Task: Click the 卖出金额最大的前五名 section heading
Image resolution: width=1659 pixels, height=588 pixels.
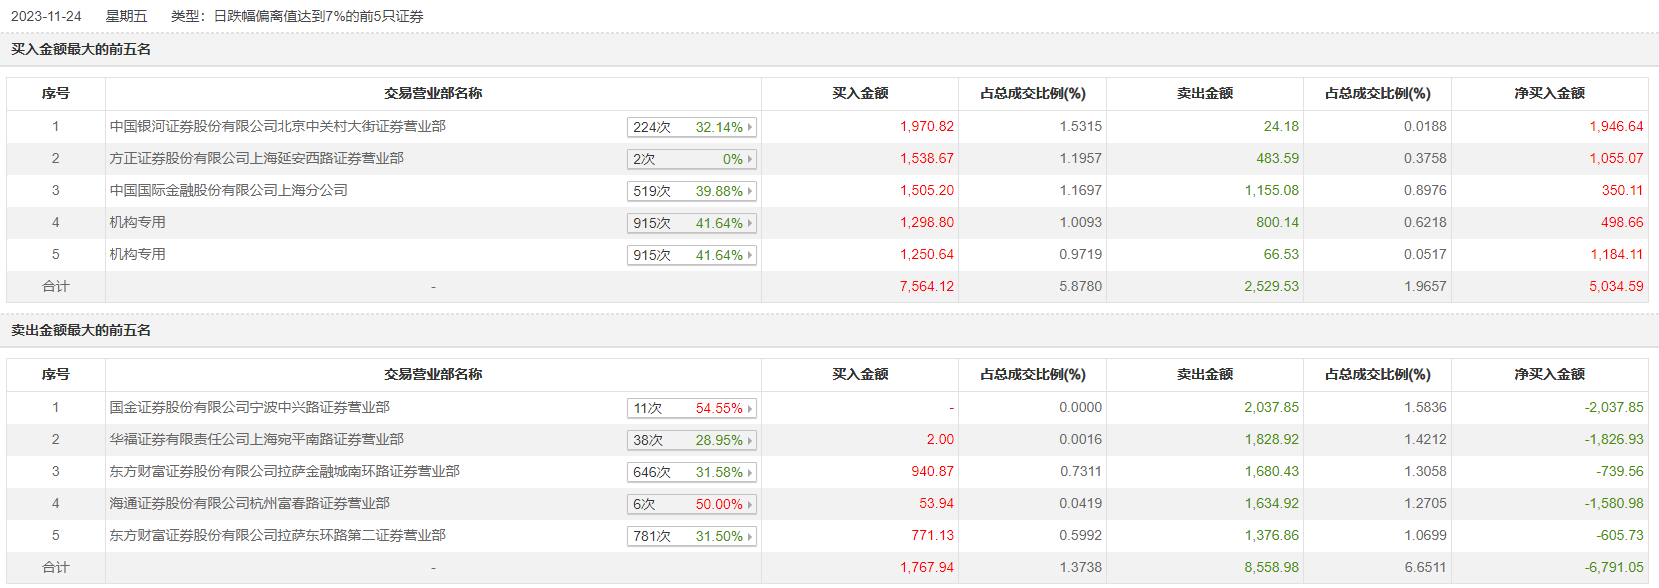Action: pyautogui.click(x=81, y=330)
